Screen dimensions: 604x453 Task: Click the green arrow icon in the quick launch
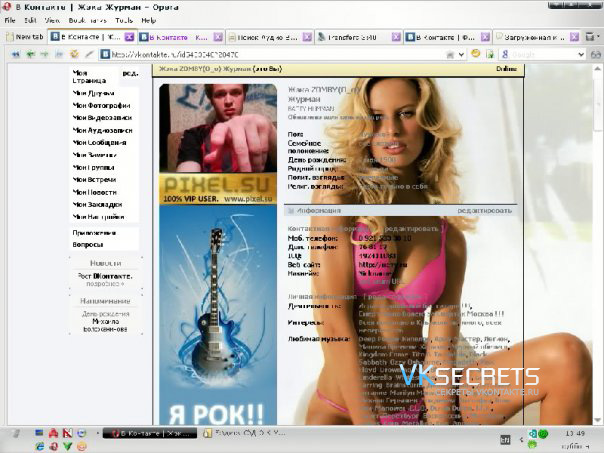(x=67, y=446)
